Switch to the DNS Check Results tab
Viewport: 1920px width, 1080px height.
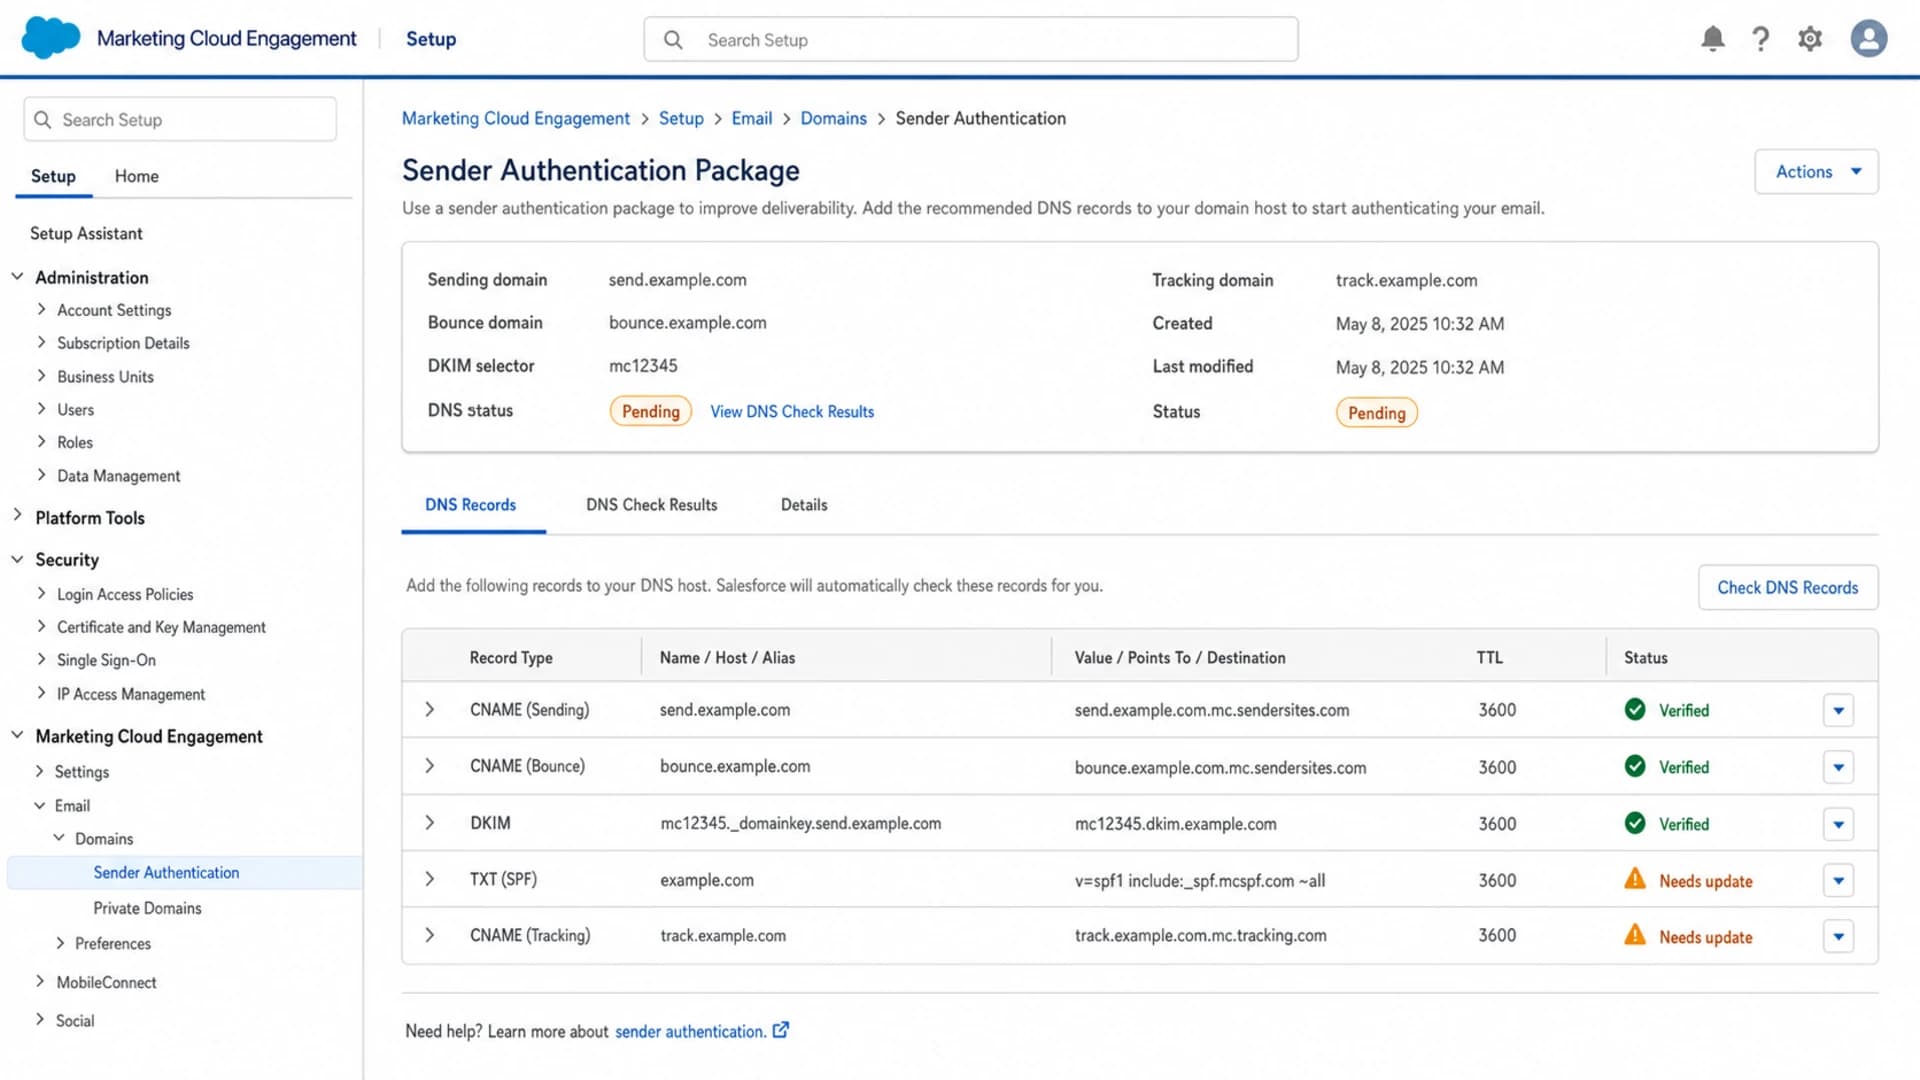[x=652, y=505]
